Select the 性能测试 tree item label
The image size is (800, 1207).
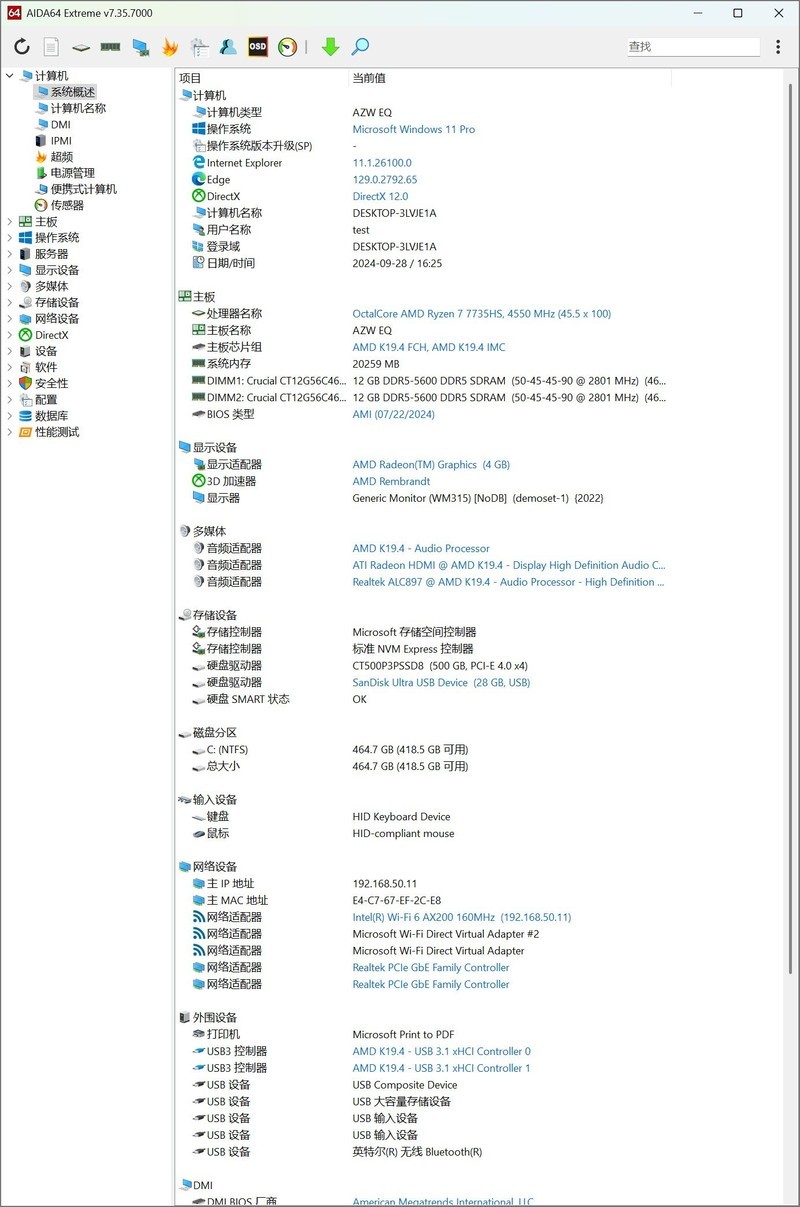coord(57,432)
